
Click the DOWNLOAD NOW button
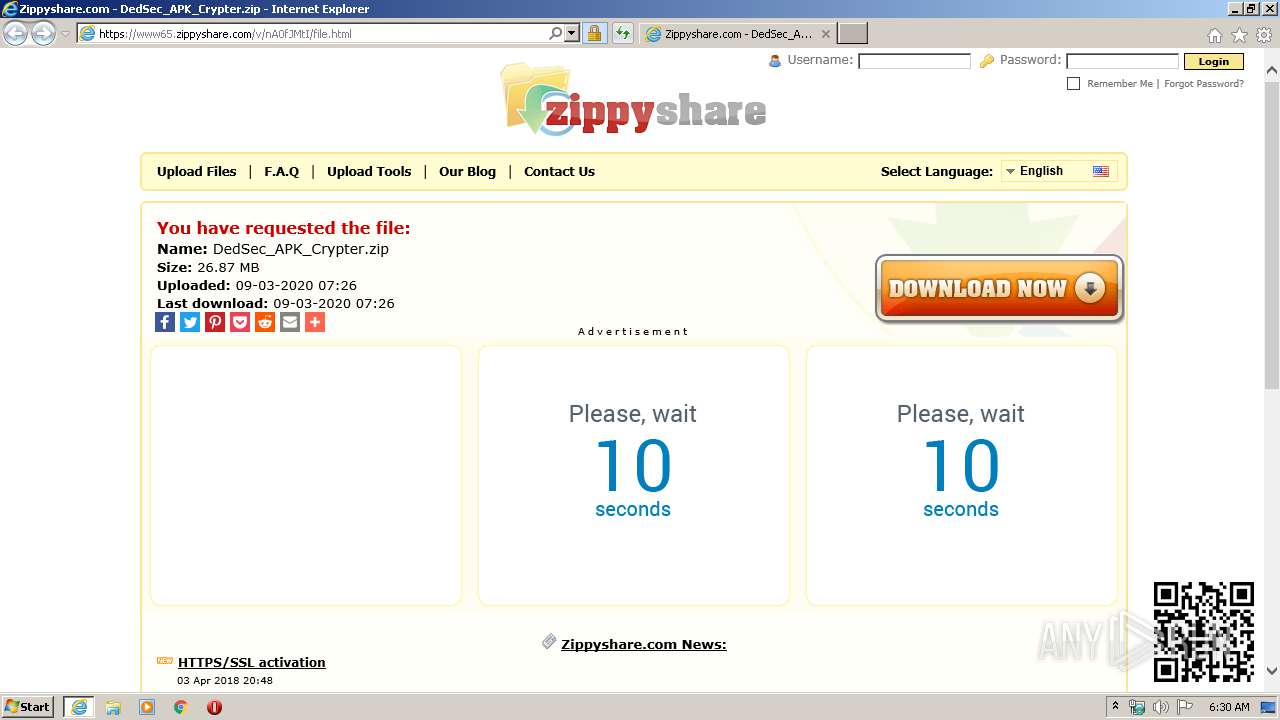pyautogui.click(x=999, y=288)
